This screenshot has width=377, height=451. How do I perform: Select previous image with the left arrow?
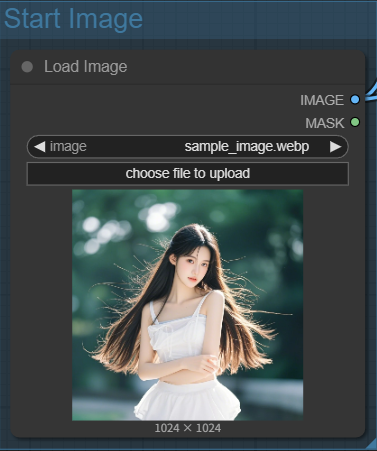[x=39, y=147]
